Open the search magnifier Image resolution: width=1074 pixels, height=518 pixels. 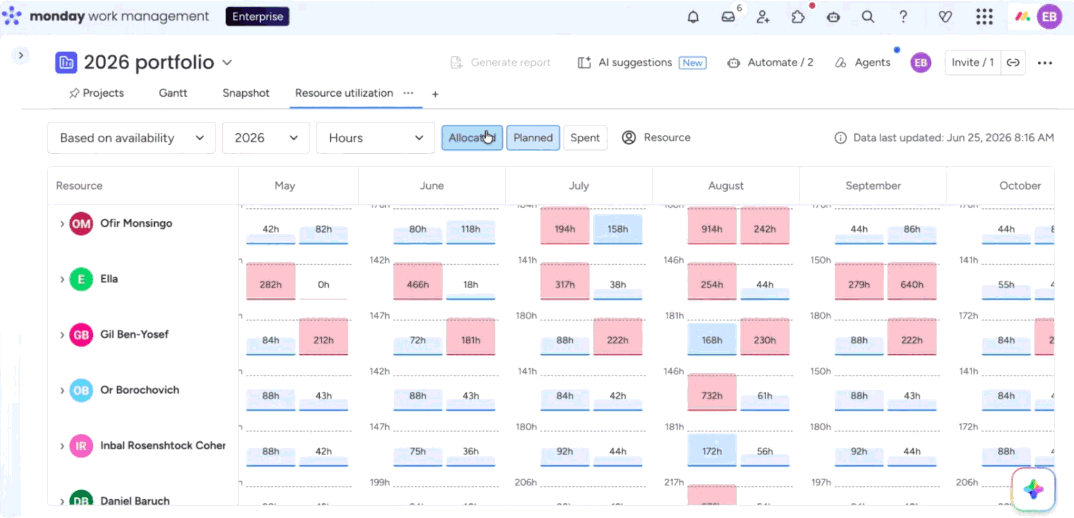[868, 17]
